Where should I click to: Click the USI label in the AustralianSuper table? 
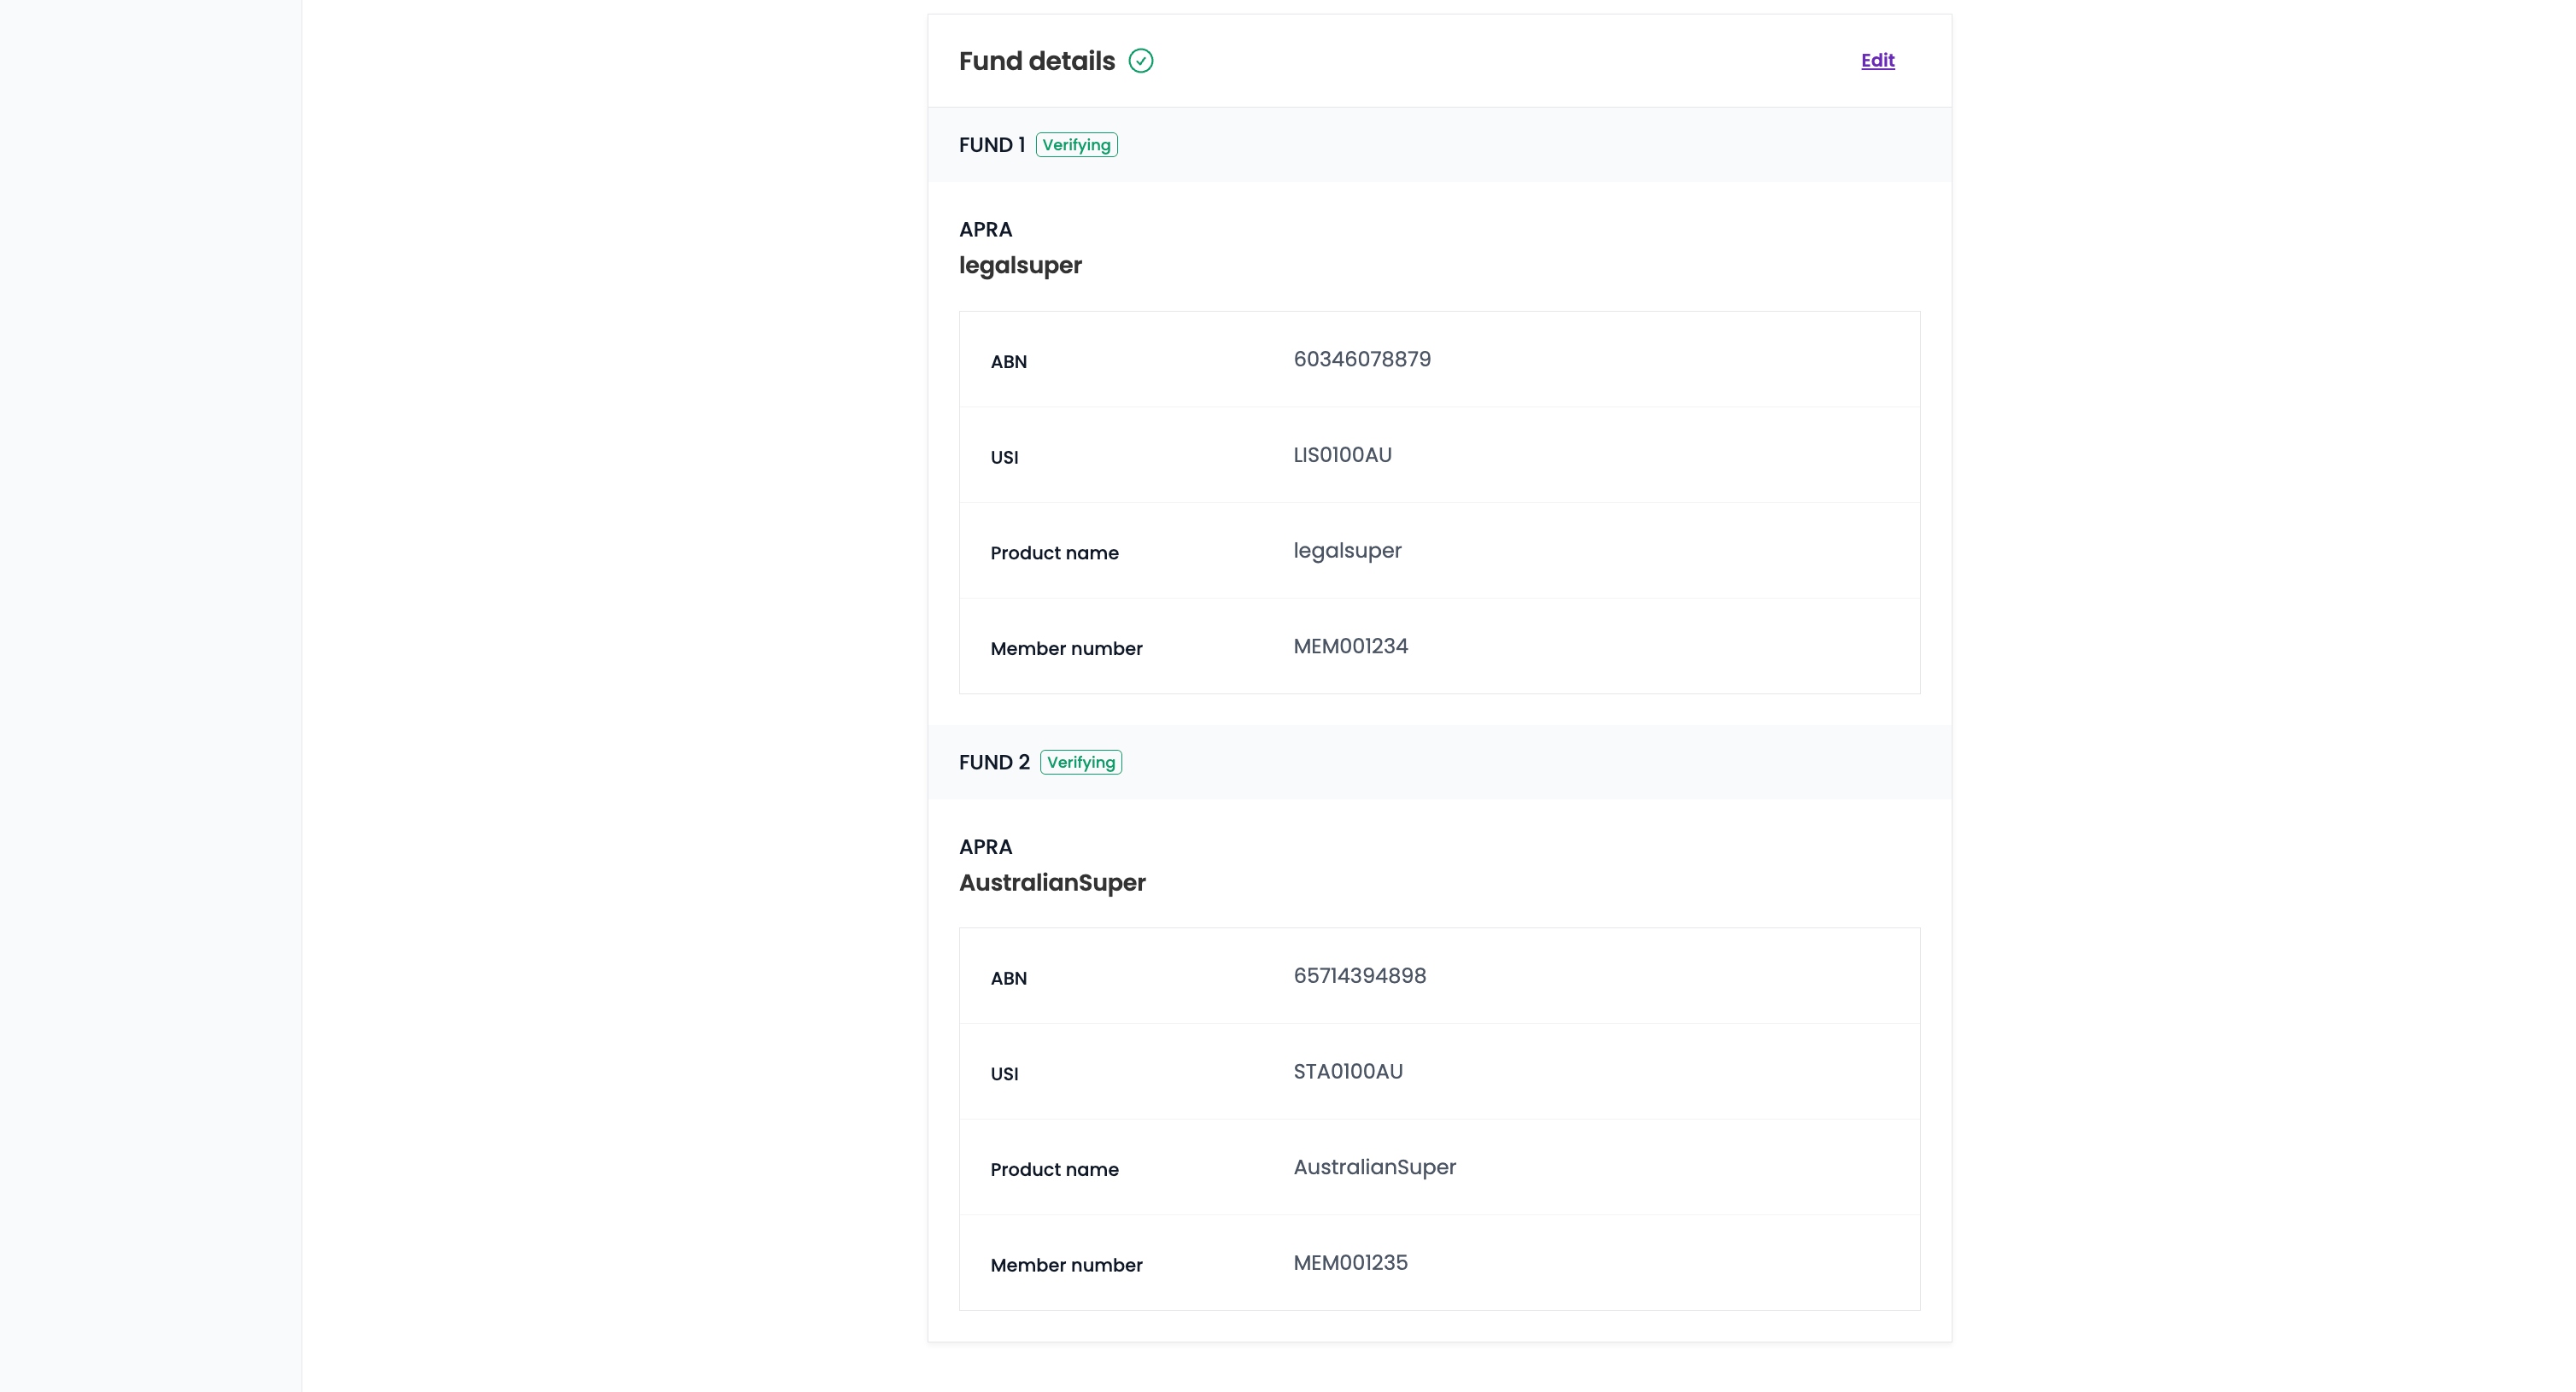tap(1004, 1074)
